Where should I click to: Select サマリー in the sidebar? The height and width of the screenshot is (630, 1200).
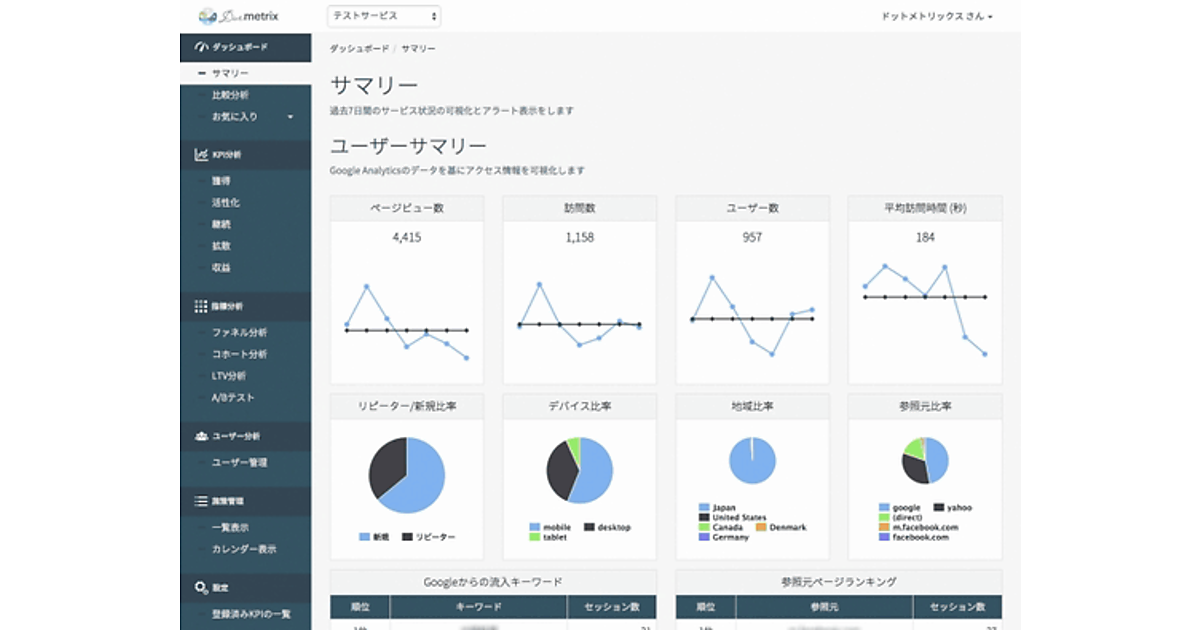tap(230, 74)
